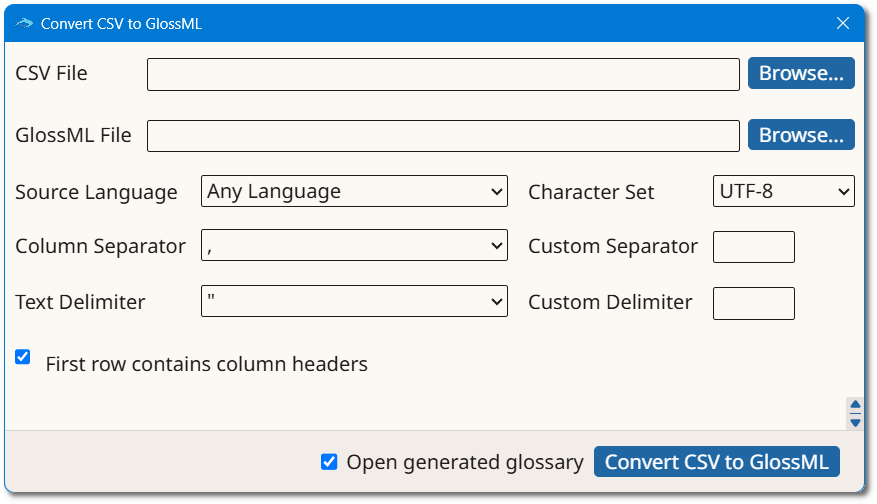Click the GlossML File path input field
The height and width of the screenshot is (504, 877).
tap(443, 136)
